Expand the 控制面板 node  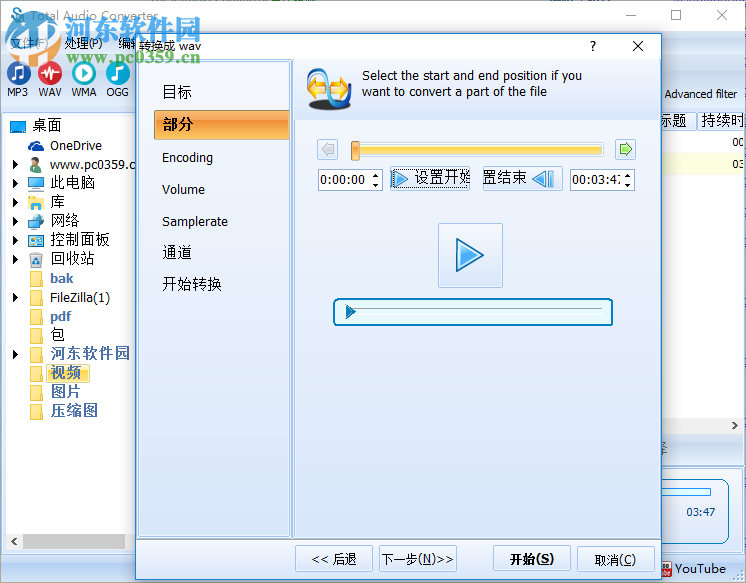coord(15,240)
